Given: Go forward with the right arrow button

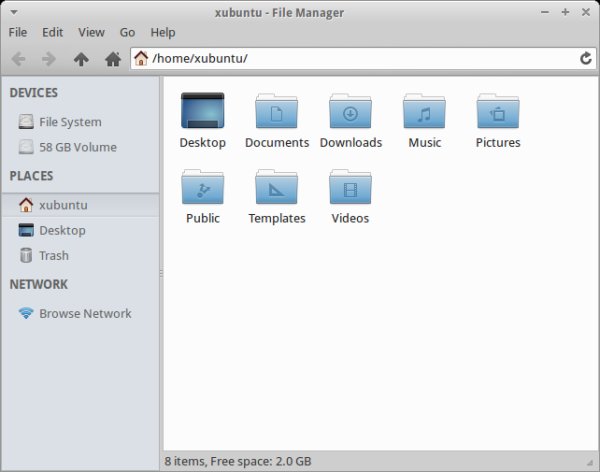Looking at the screenshot, I should [x=49, y=59].
